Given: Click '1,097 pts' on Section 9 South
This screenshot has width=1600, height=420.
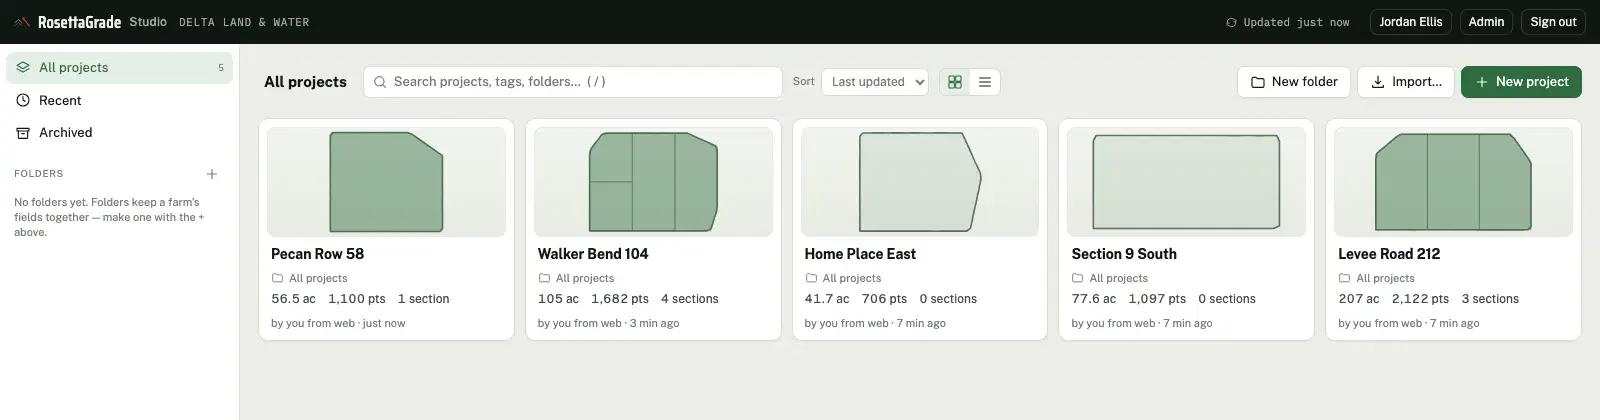Looking at the screenshot, I should [1157, 299].
